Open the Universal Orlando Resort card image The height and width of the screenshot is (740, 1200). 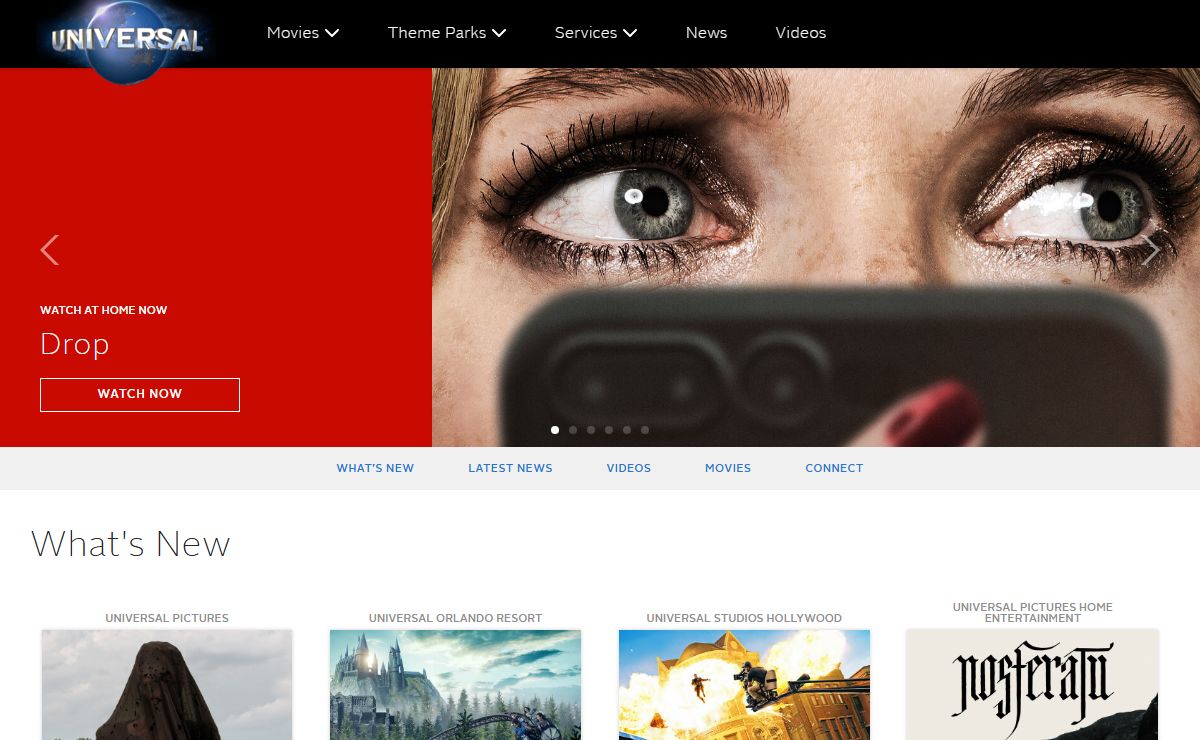coord(456,685)
